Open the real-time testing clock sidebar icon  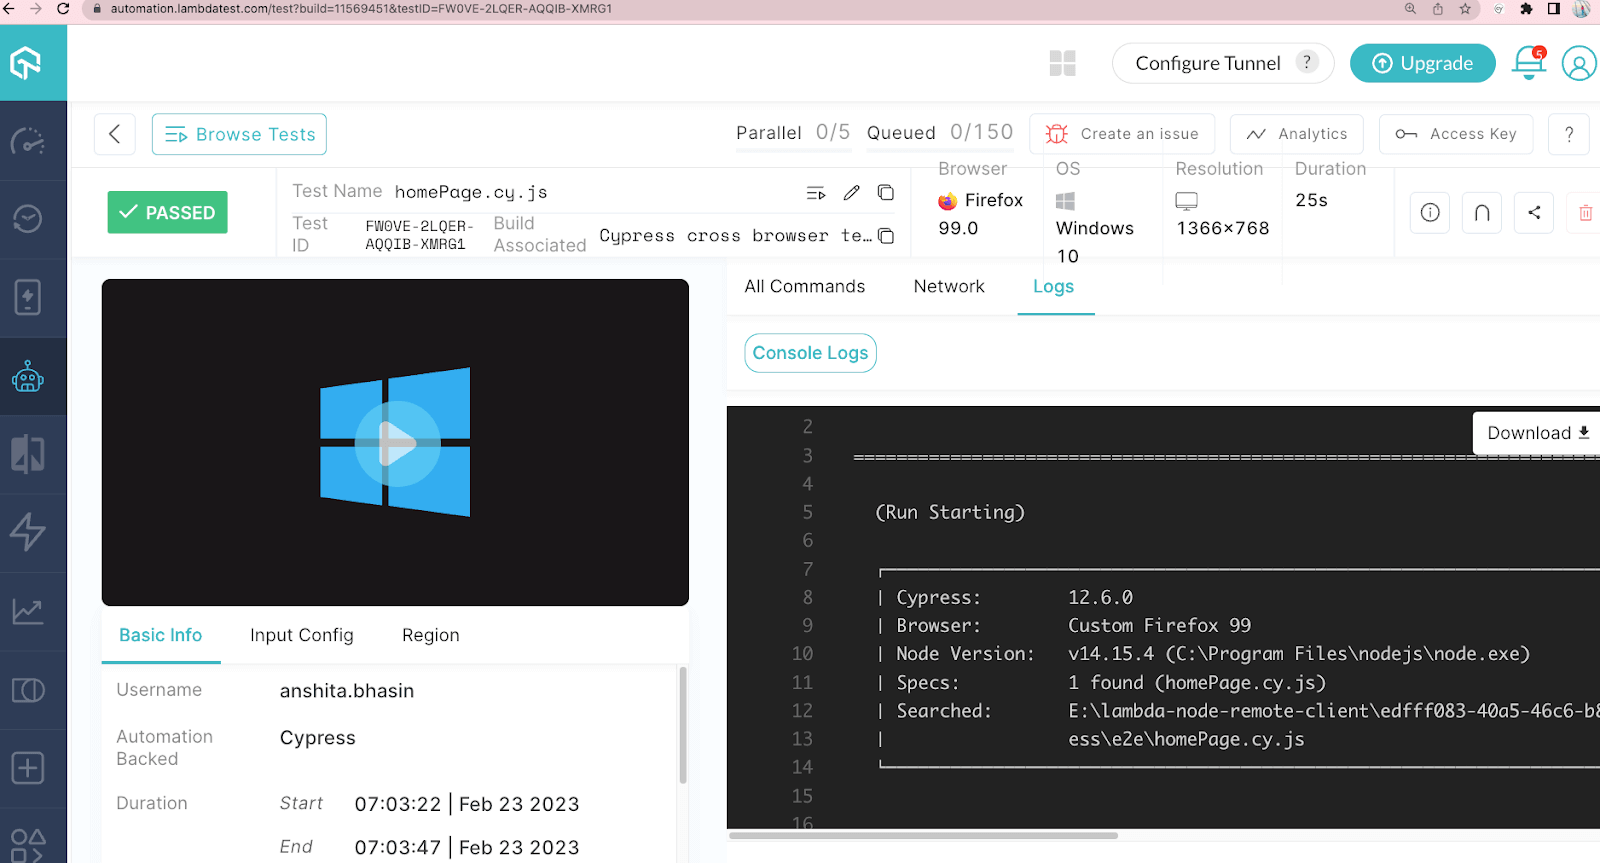click(x=28, y=218)
